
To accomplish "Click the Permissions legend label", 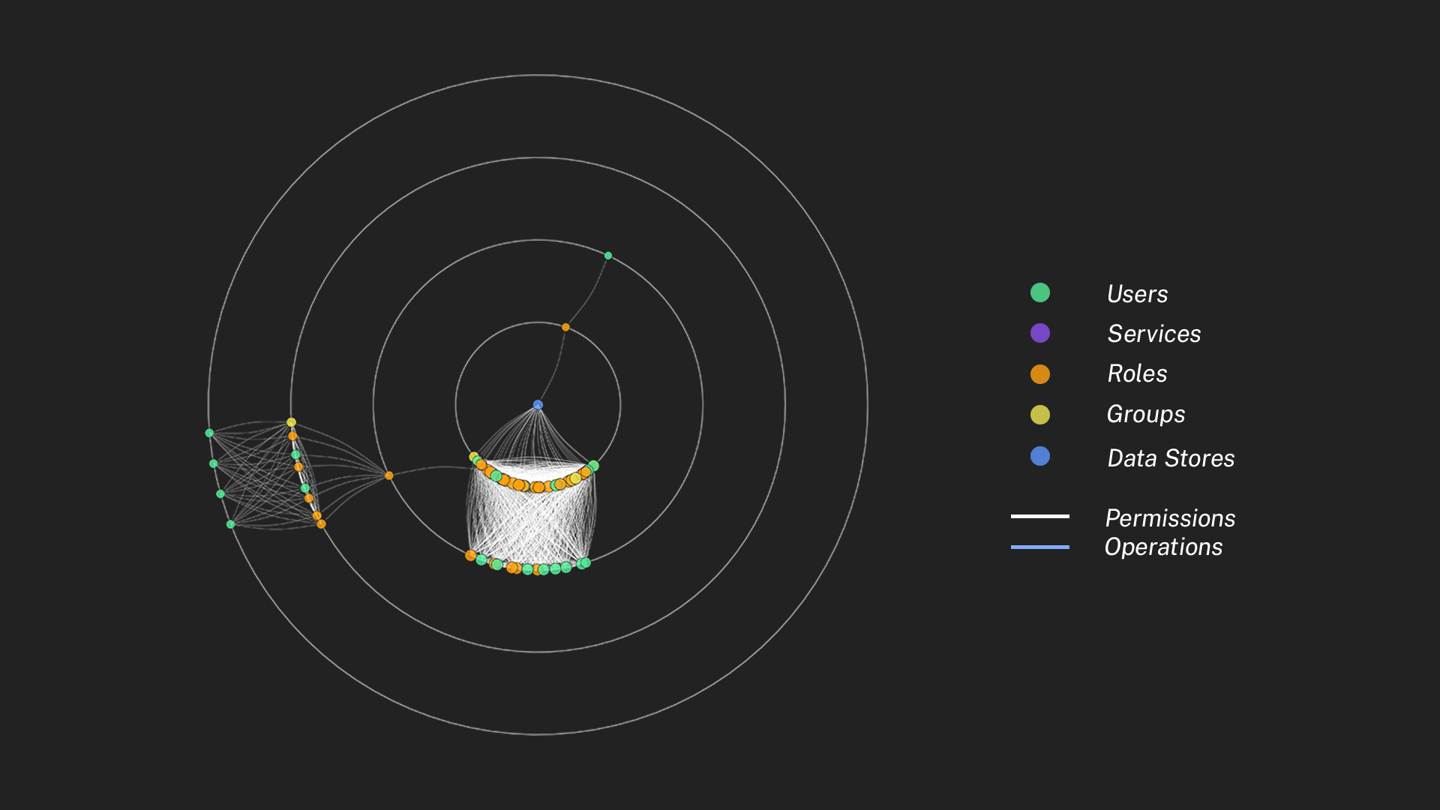I will coord(1170,518).
